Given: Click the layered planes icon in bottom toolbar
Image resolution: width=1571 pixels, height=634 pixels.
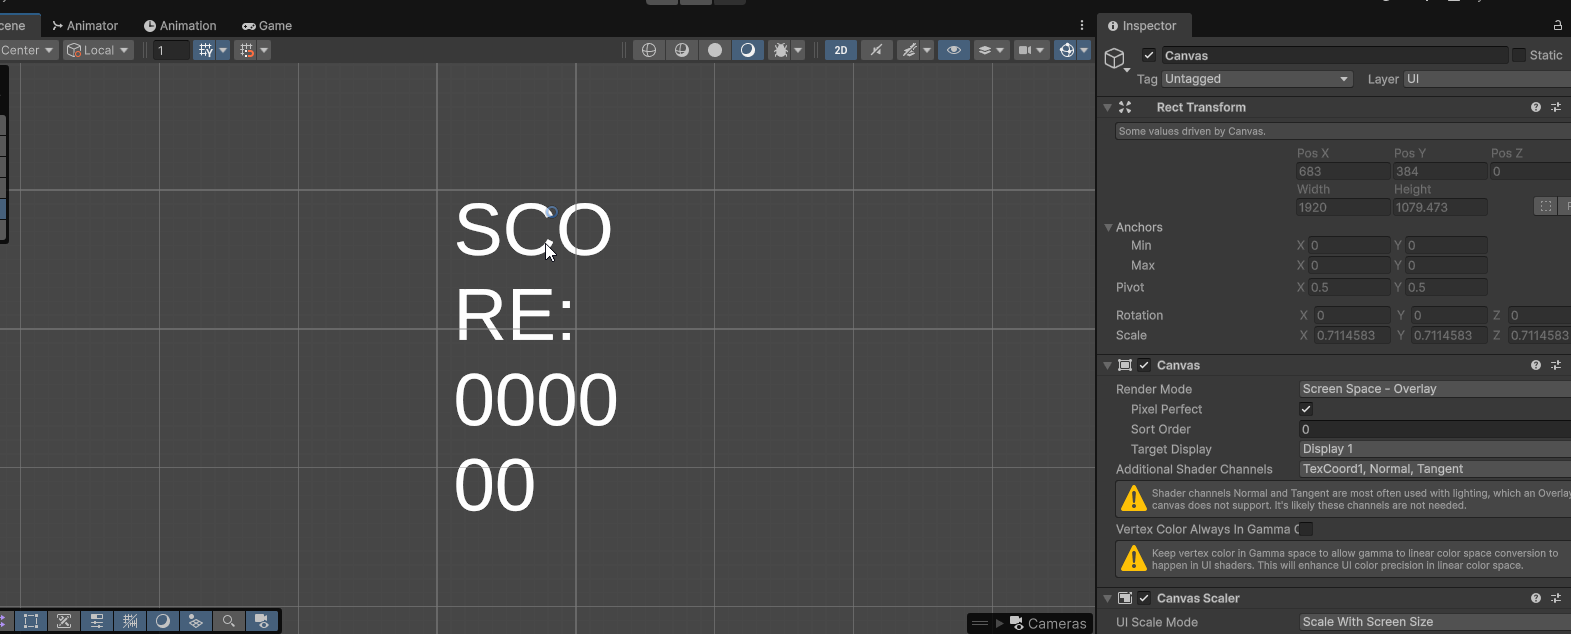Looking at the screenshot, I should point(196,621).
